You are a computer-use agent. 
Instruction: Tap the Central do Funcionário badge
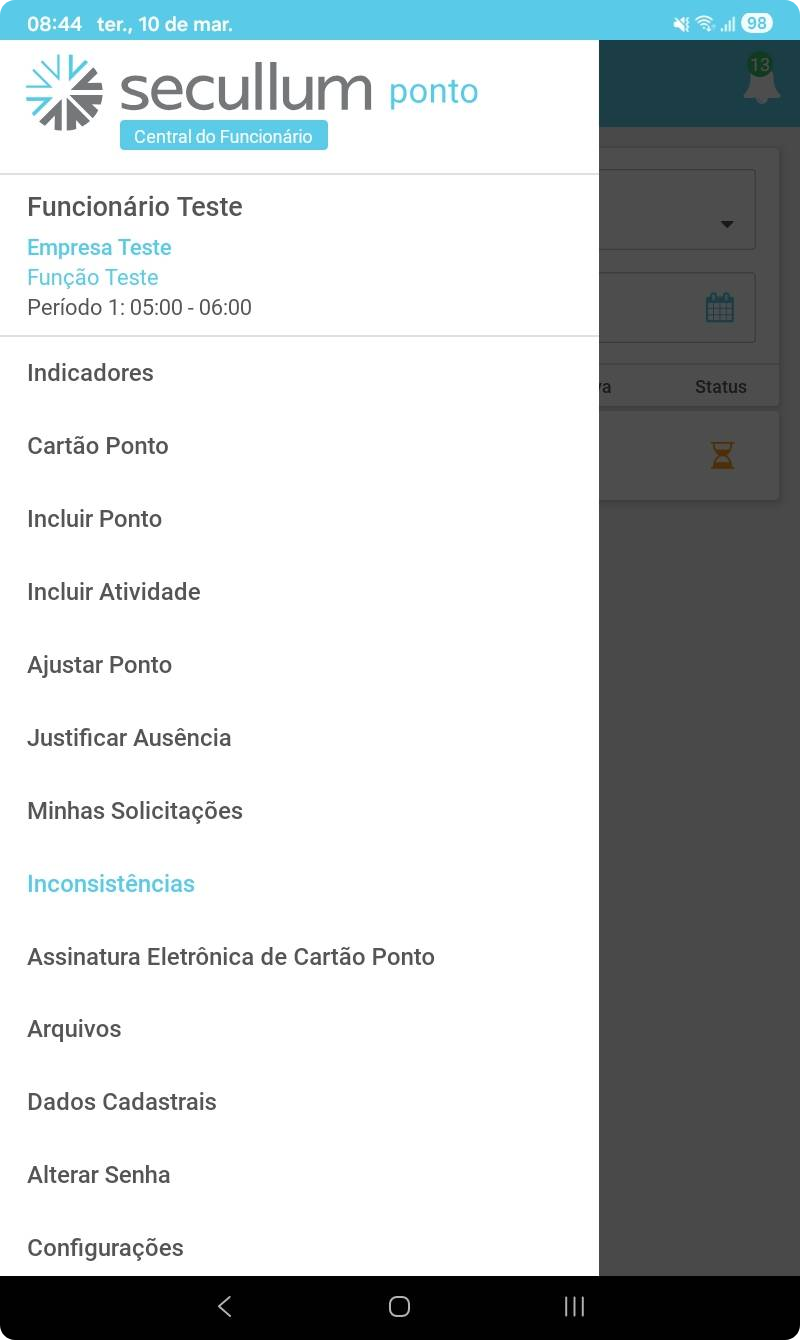click(224, 137)
